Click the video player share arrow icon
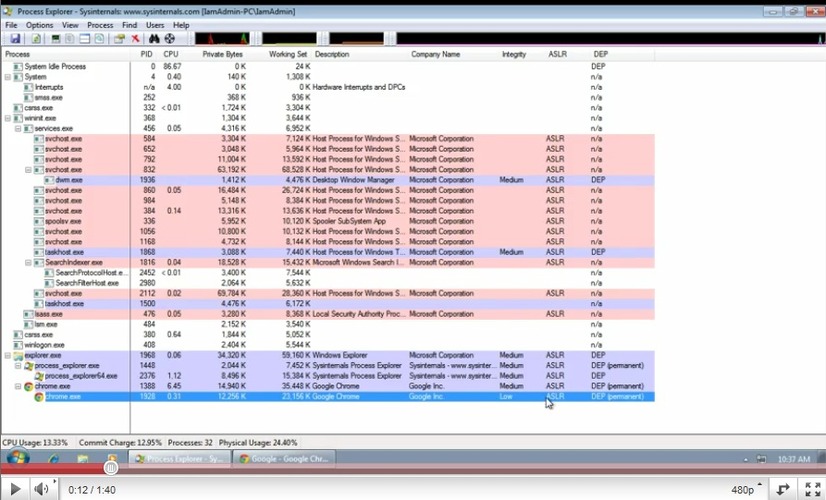826x500 pixels. click(x=782, y=489)
